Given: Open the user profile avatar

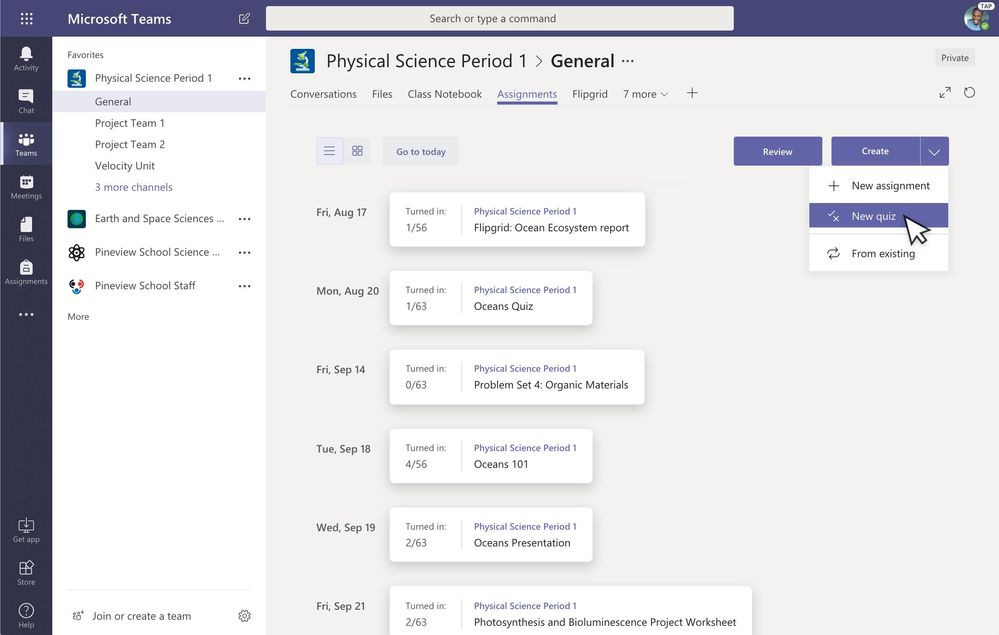Looking at the screenshot, I should click(x=976, y=17).
